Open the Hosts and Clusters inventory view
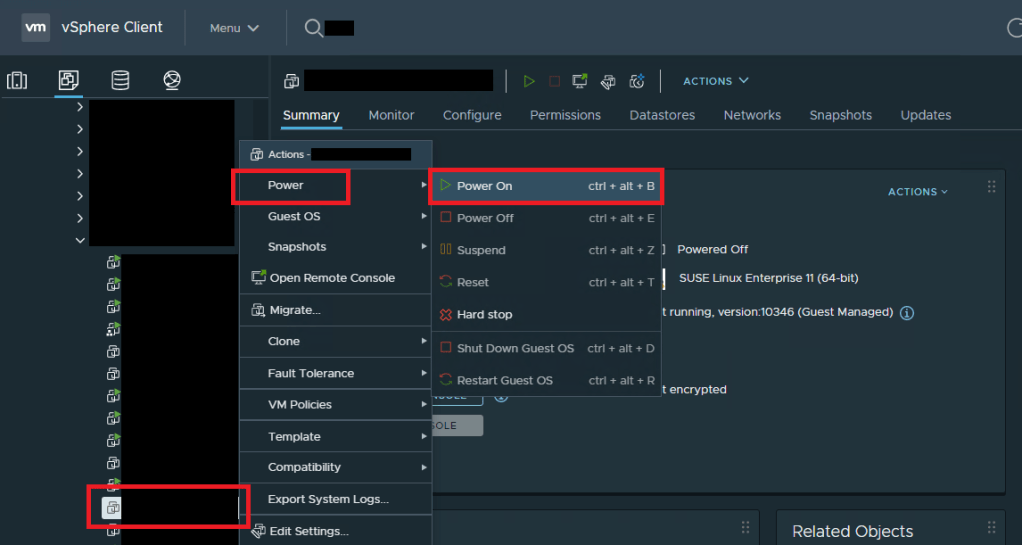The image size is (1022, 545). (17, 81)
